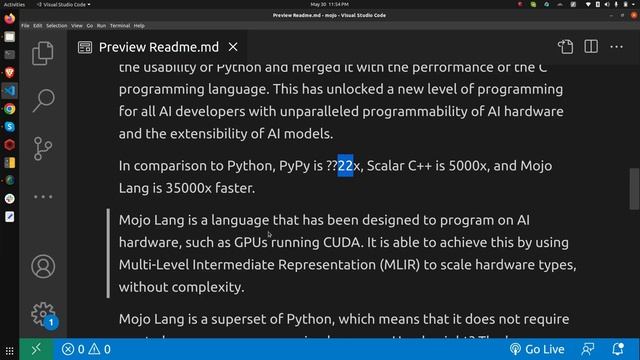Image resolution: width=640 pixels, height=360 pixels.
Task: Open Skype from the dock
Action: [9, 127]
